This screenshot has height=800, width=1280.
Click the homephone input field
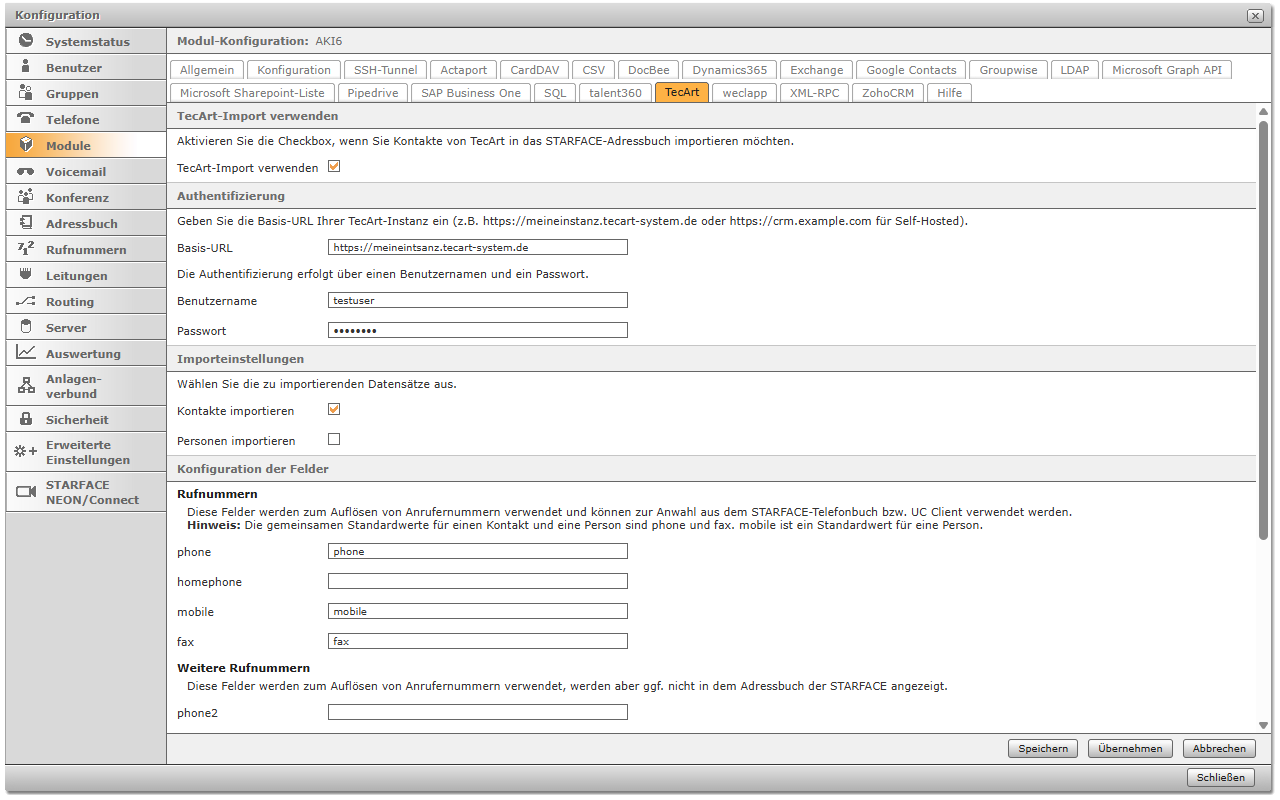click(x=478, y=581)
